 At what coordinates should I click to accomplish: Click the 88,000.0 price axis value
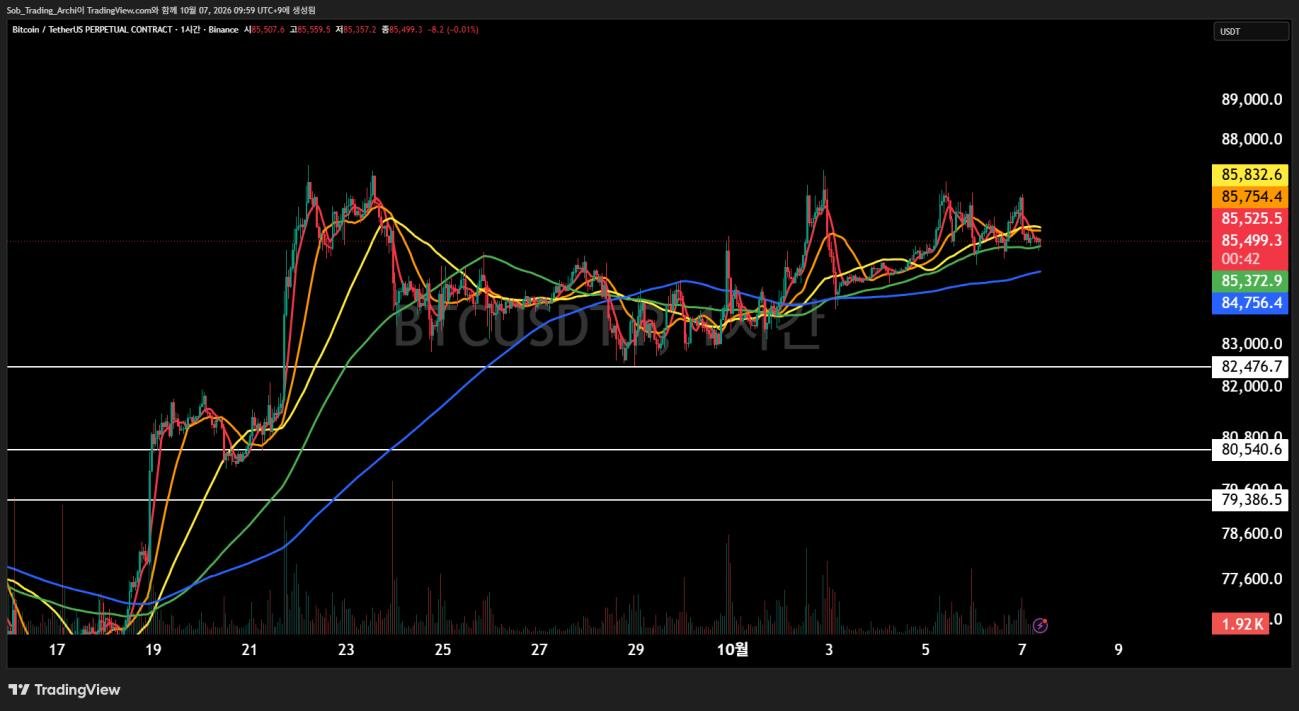[x=1252, y=140]
